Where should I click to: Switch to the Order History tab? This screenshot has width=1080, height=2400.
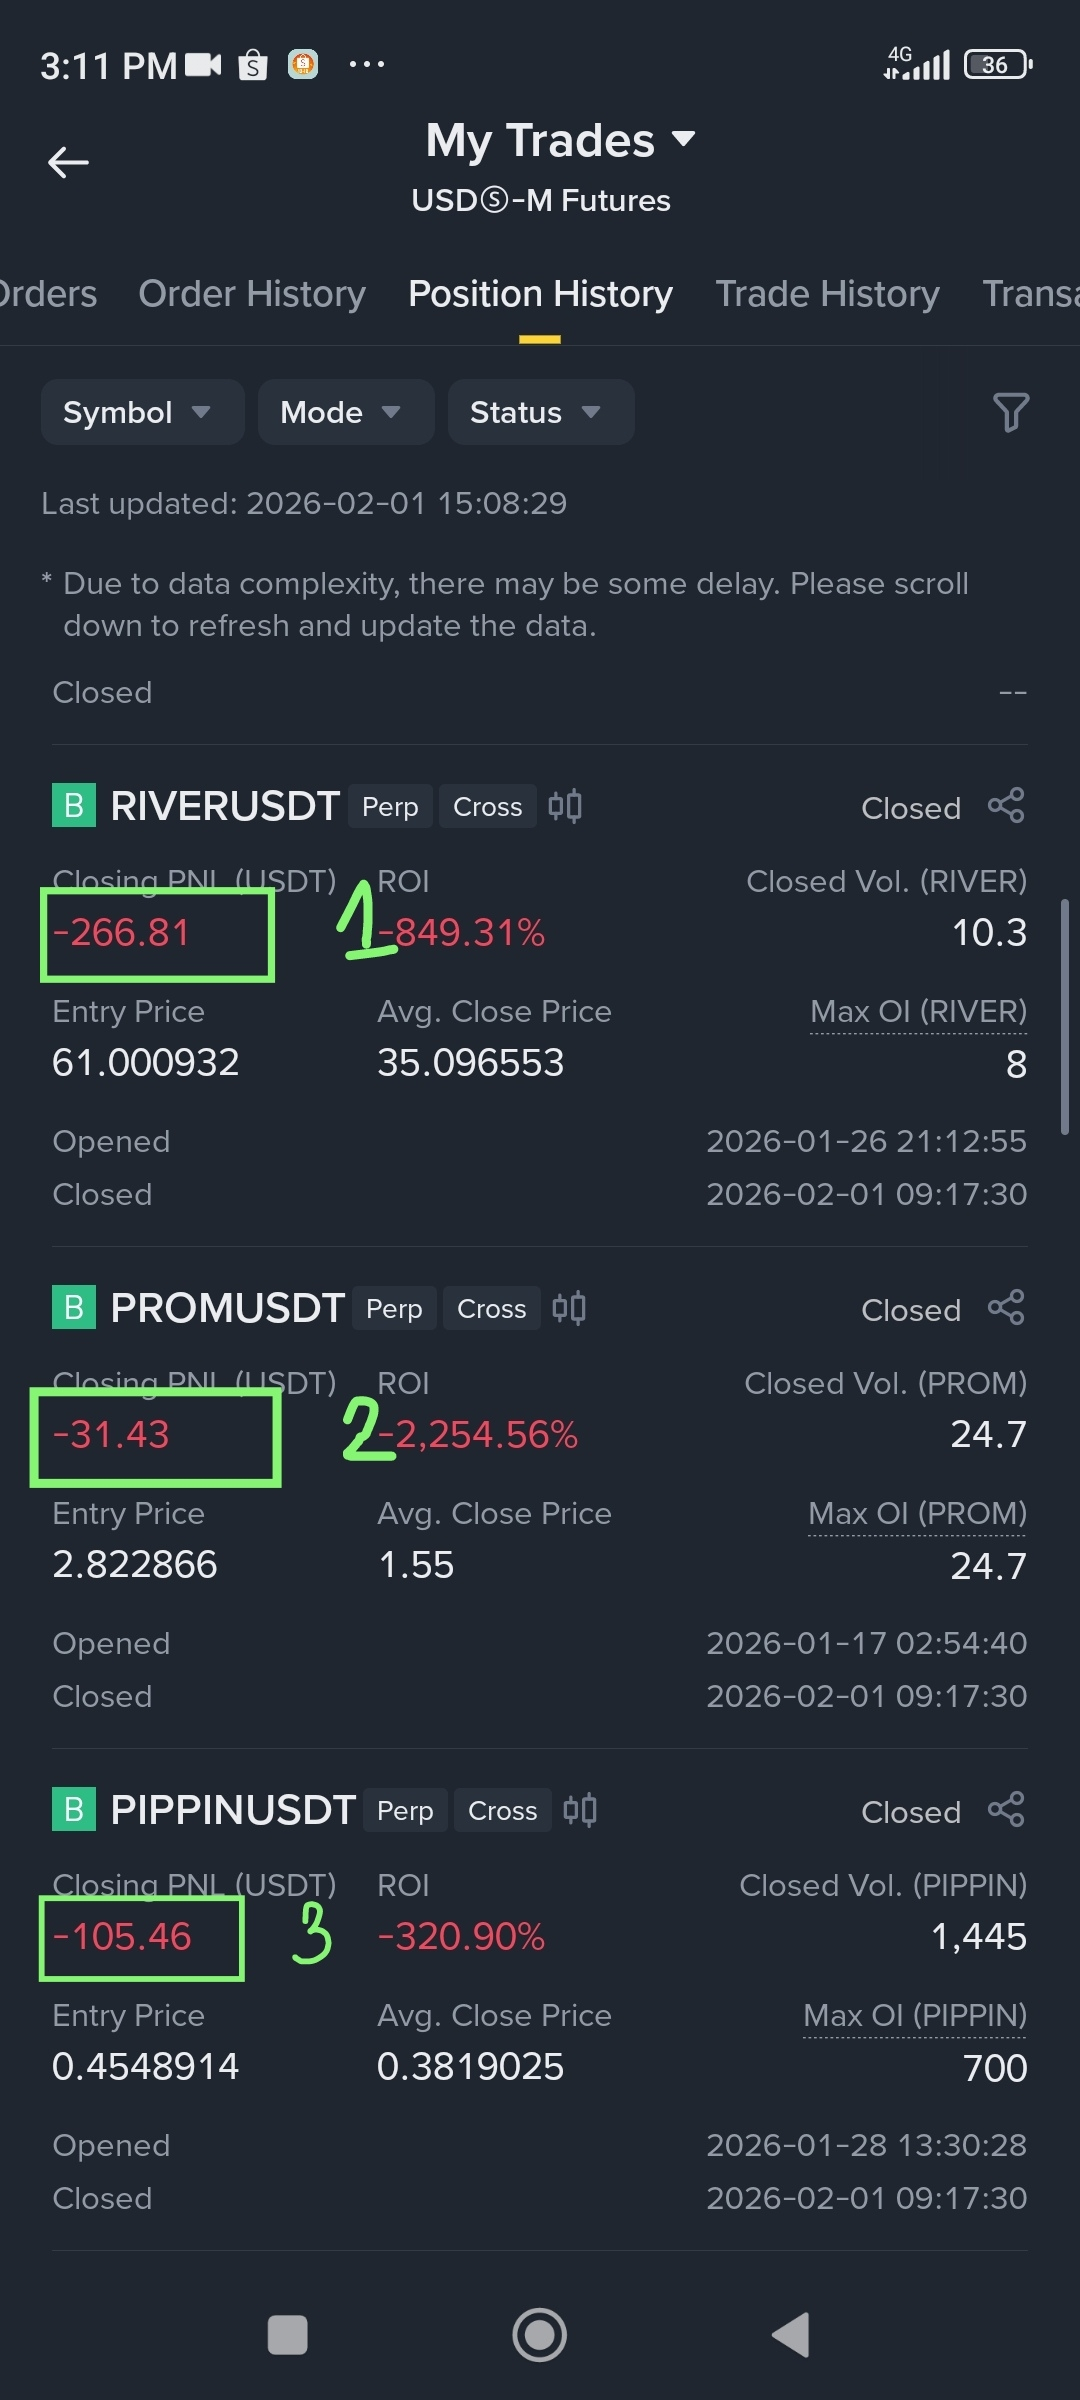click(x=252, y=294)
